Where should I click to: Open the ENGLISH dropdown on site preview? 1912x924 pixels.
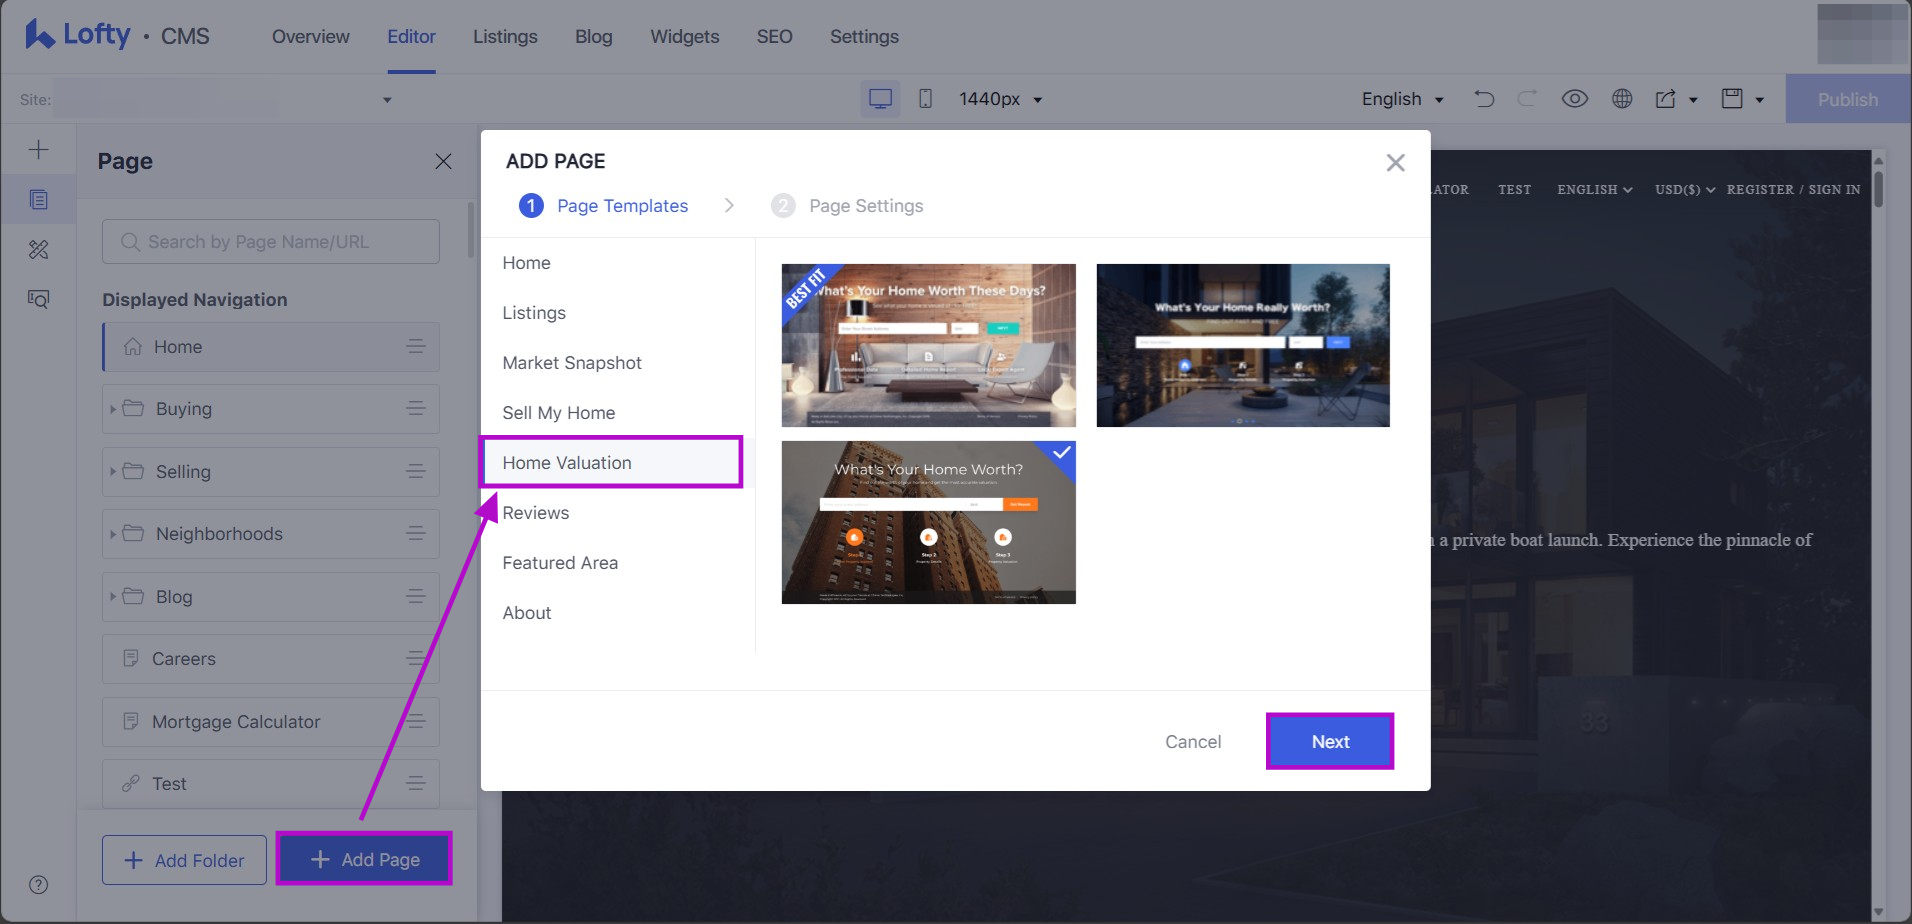click(1594, 190)
